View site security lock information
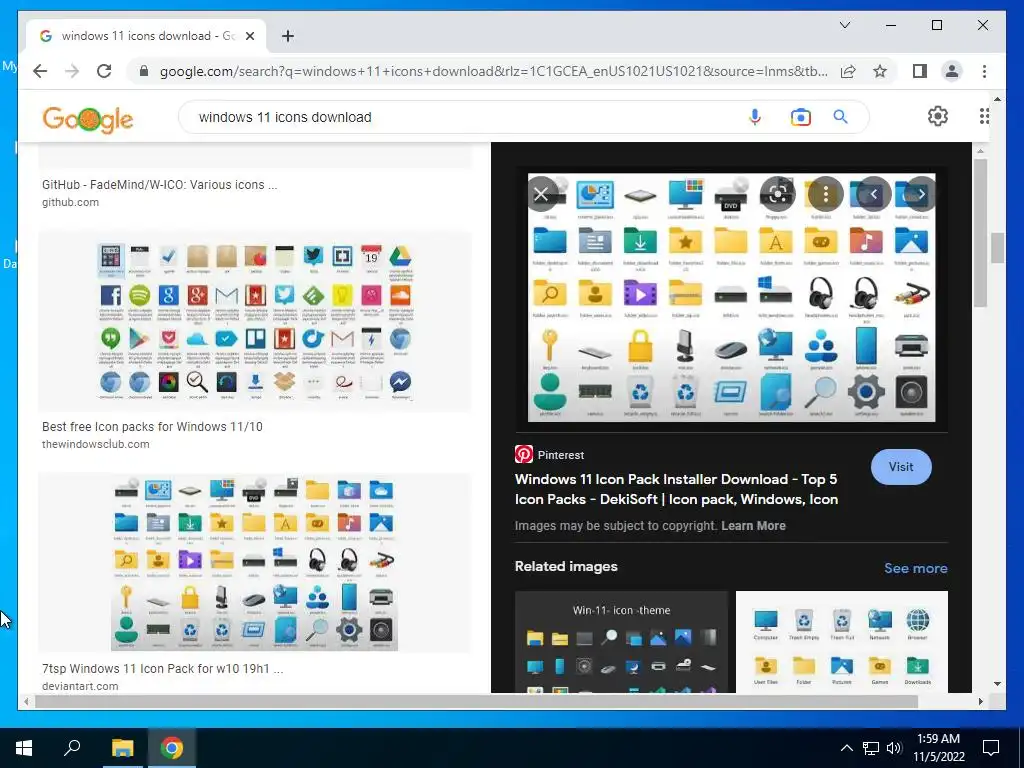Screen dimensions: 1024x768 (144, 71)
